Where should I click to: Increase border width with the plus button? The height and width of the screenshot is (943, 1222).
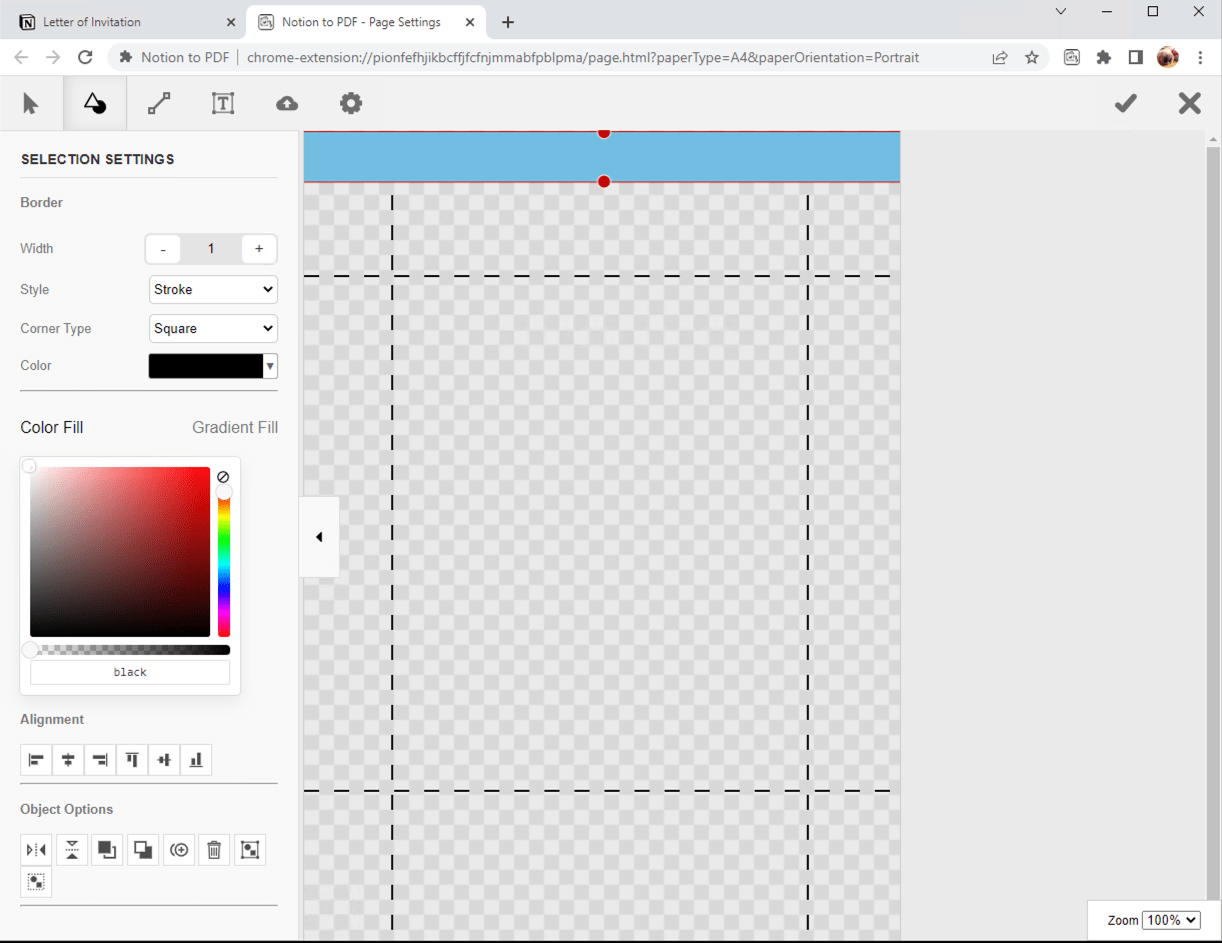259,249
